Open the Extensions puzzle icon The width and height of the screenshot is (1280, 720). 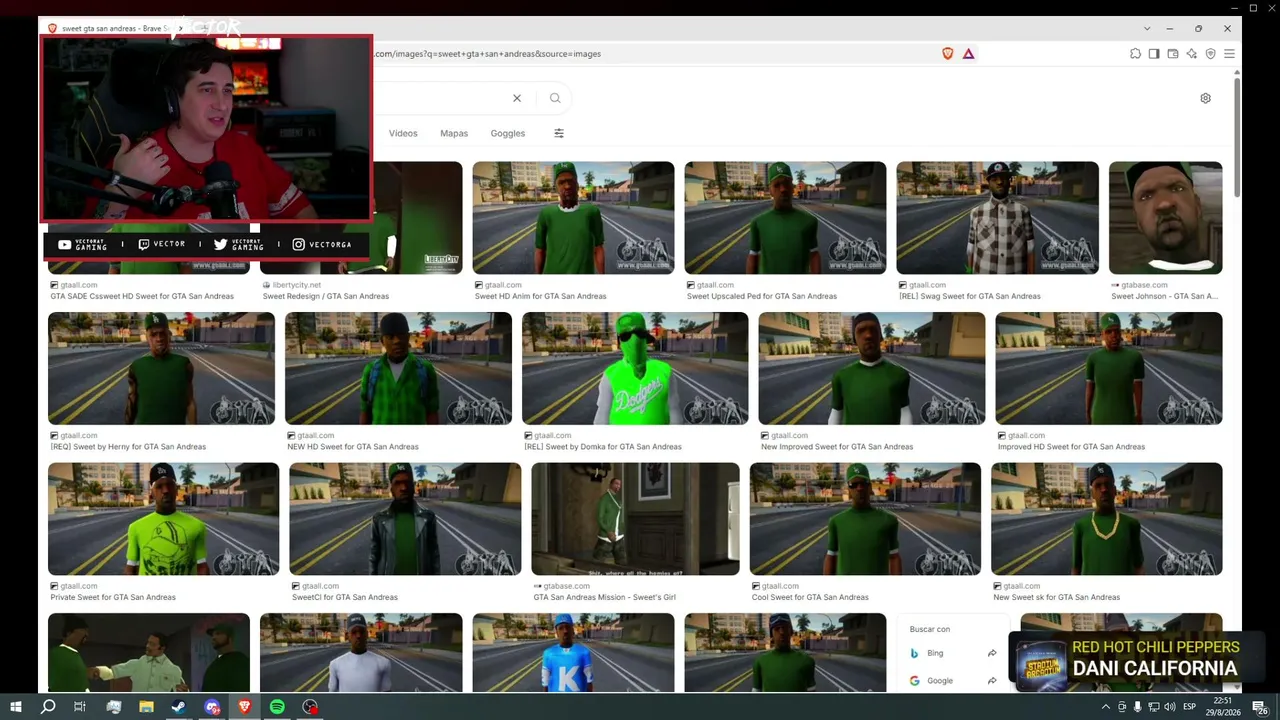(1135, 54)
